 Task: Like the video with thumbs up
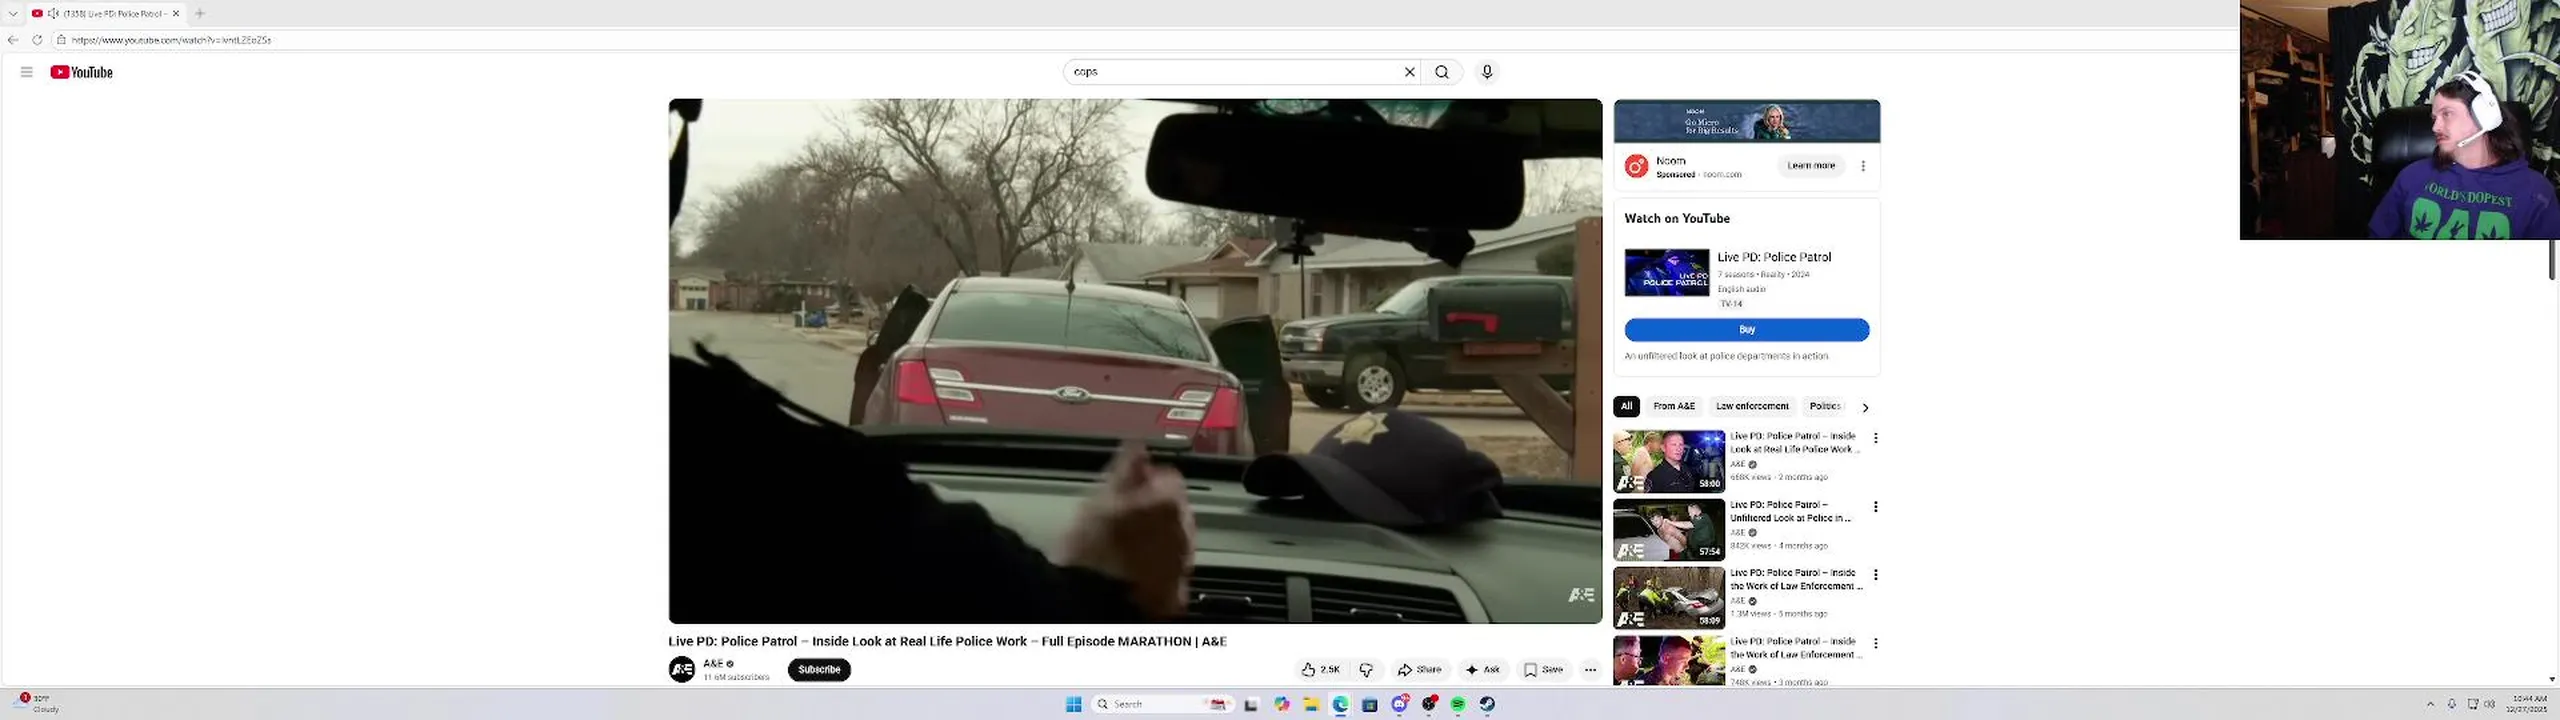click(1320, 670)
